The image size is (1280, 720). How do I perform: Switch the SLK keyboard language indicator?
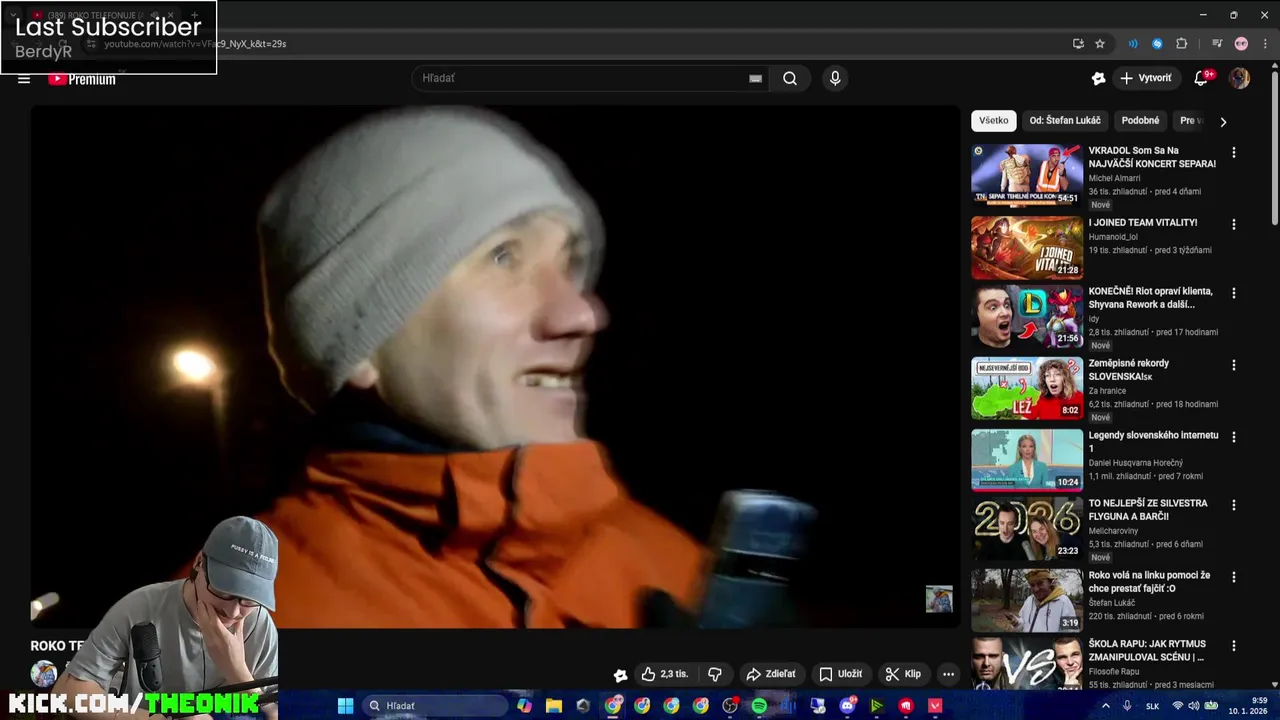(1153, 706)
